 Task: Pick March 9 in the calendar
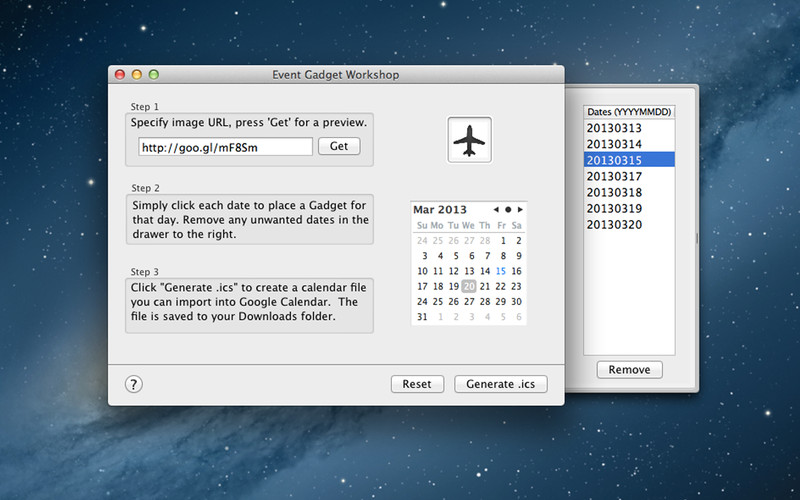tap(518, 256)
